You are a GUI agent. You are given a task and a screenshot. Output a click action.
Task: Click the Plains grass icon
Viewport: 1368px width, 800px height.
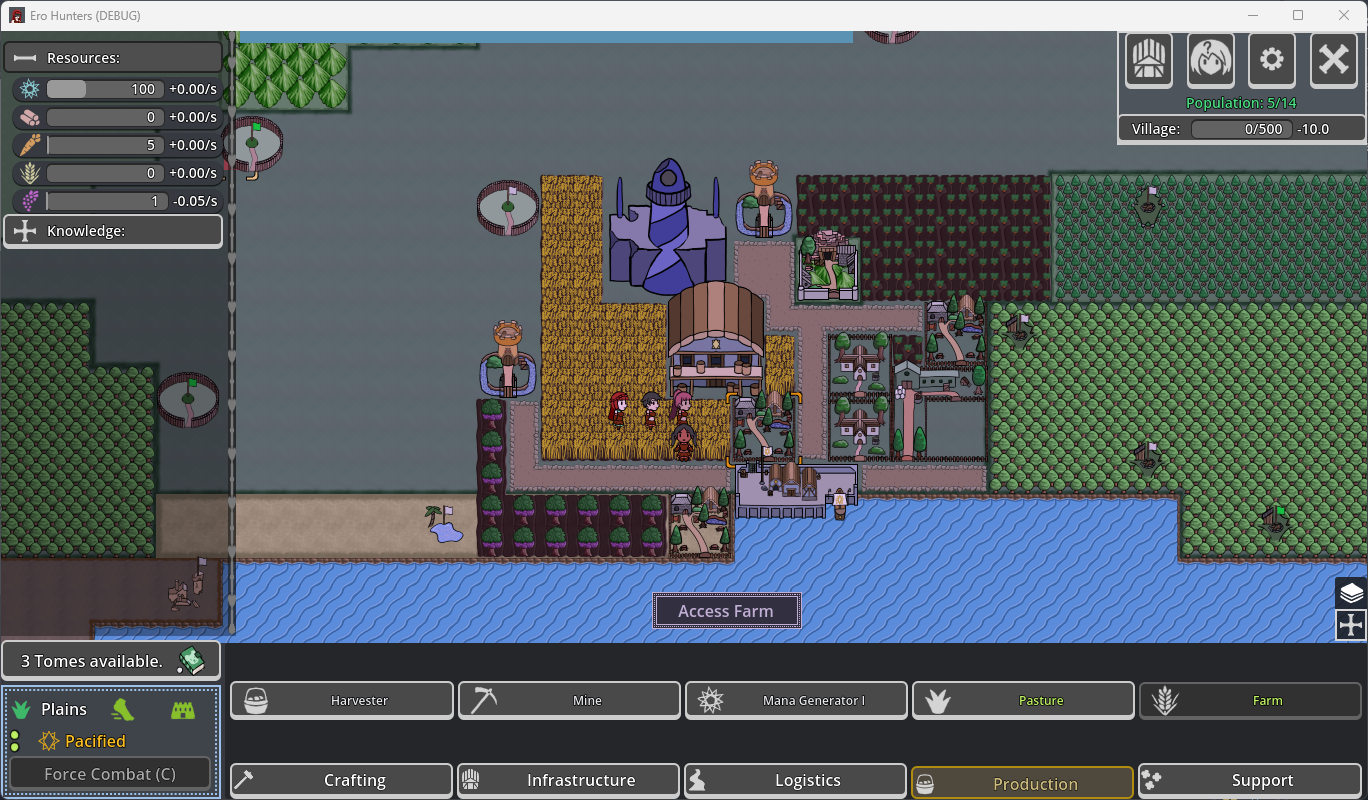tap(21, 710)
